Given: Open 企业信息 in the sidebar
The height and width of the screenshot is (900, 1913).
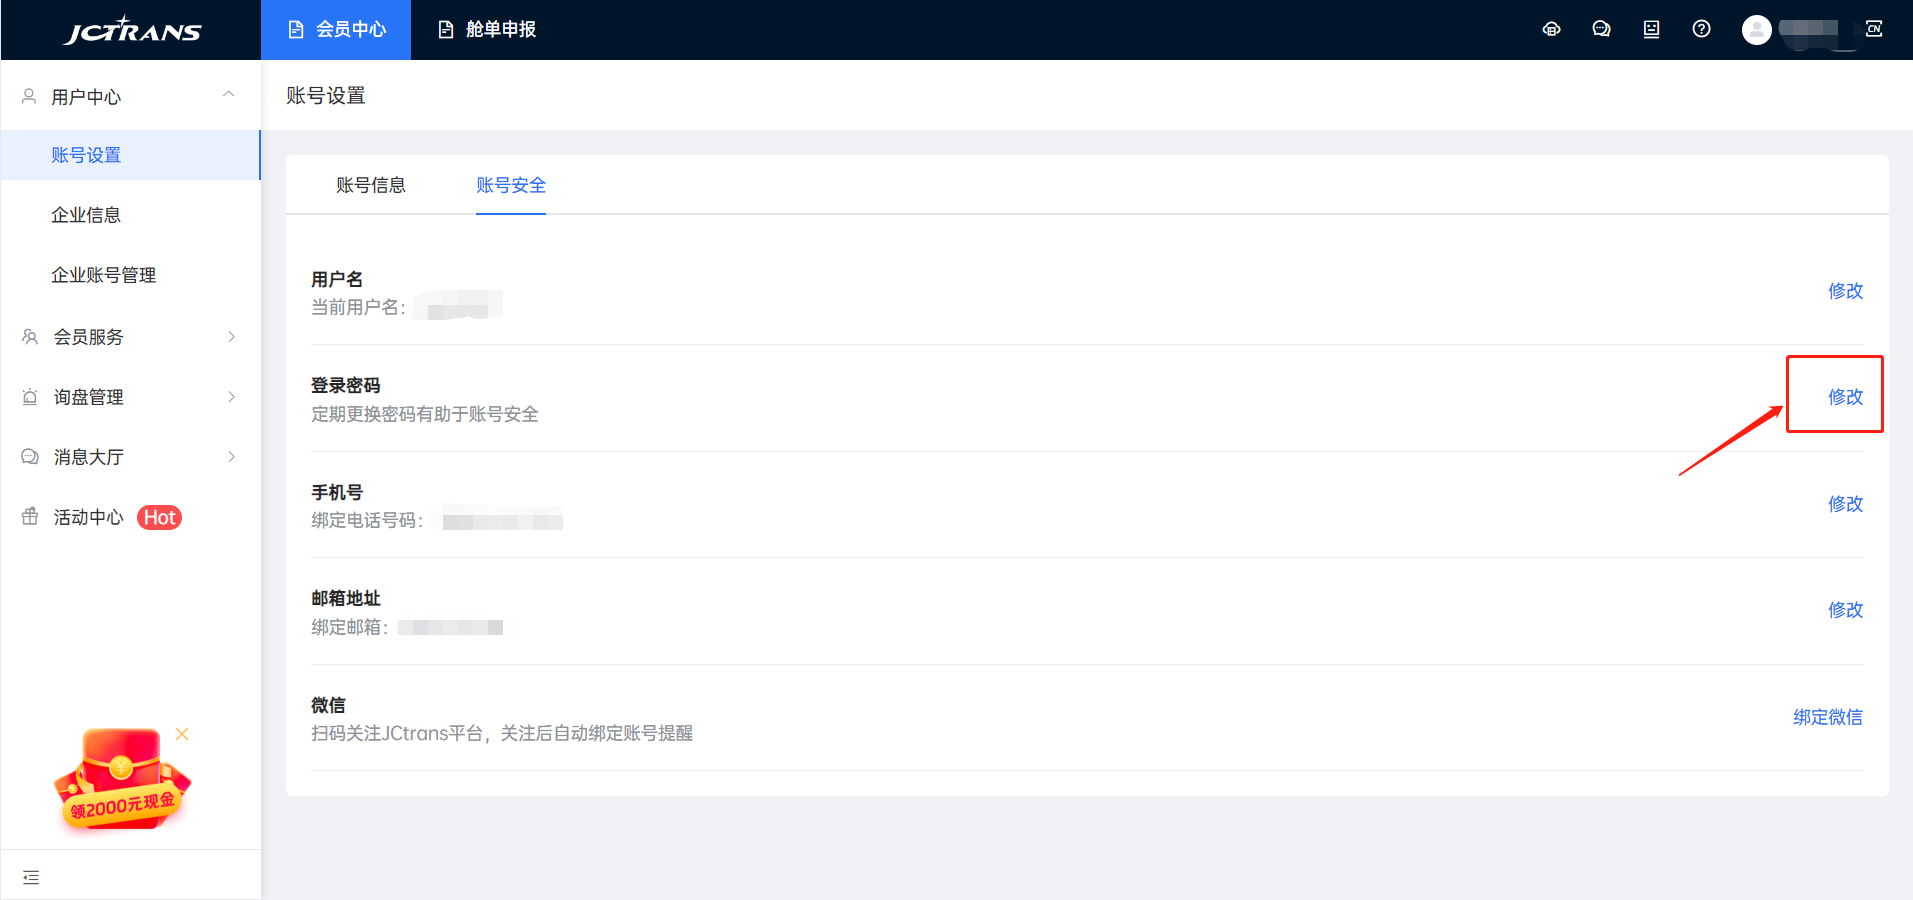Looking at the screenshot, I should click(86, 215).
